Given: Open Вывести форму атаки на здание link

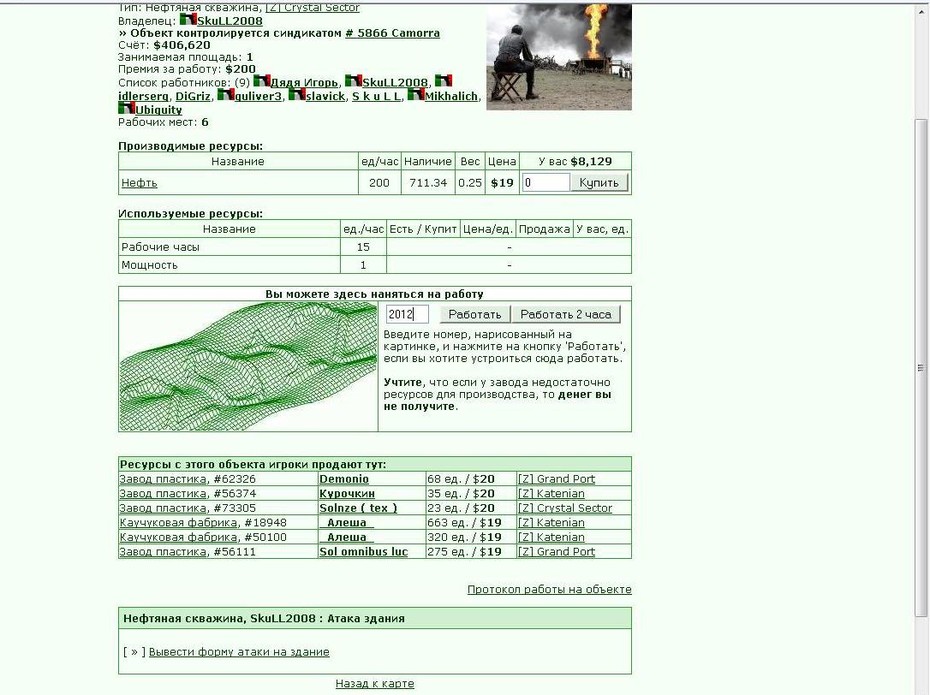Looking at the screenshot, I should [239, 652].
